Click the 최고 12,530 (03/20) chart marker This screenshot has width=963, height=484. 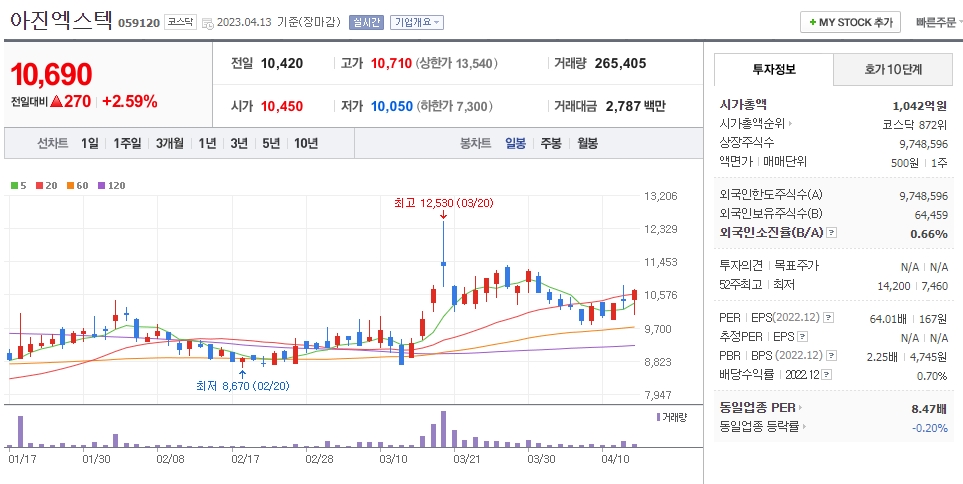click(443, 203)
